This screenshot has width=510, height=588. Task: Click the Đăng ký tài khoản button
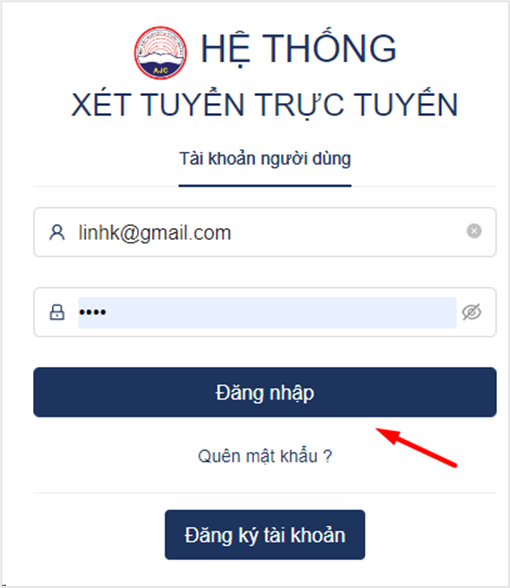(x=265, y=535)
